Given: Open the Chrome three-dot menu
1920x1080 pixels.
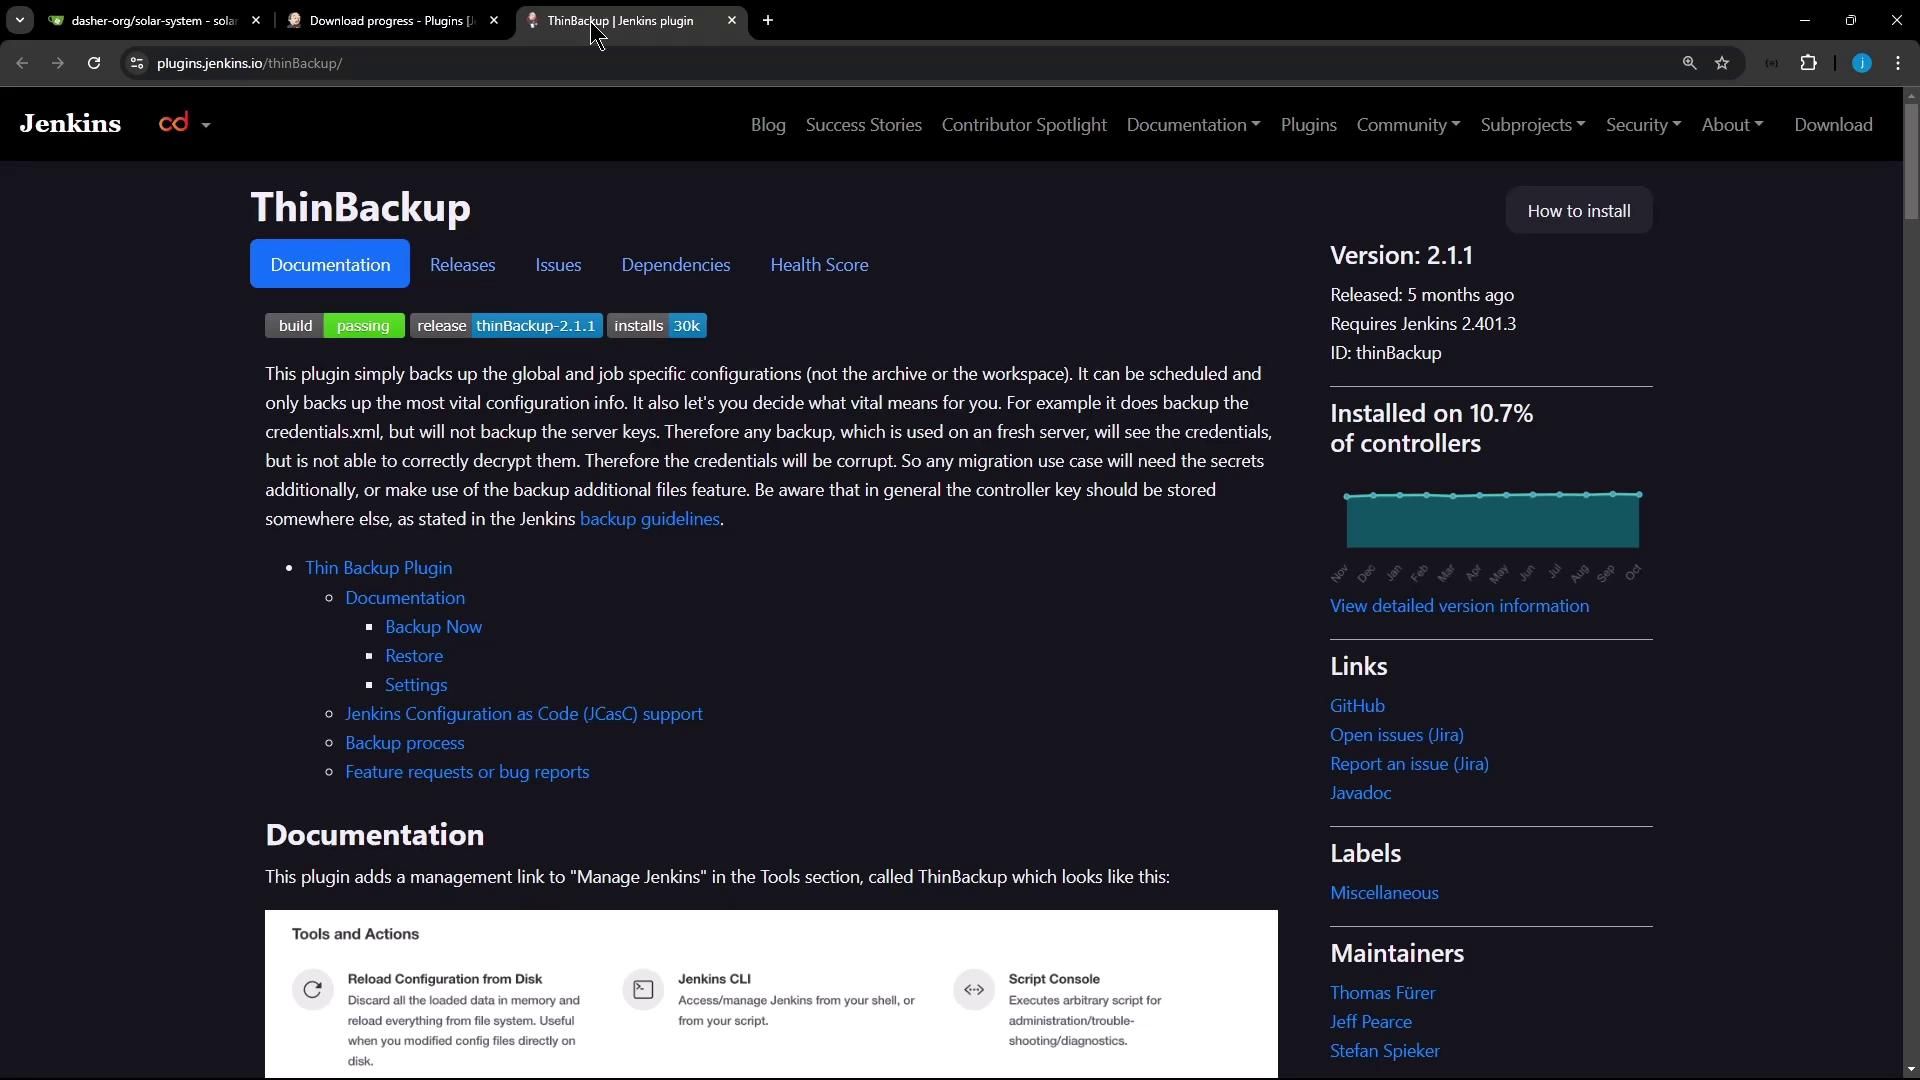Looking at the screenshot, I should click(x=1898, y=63).
